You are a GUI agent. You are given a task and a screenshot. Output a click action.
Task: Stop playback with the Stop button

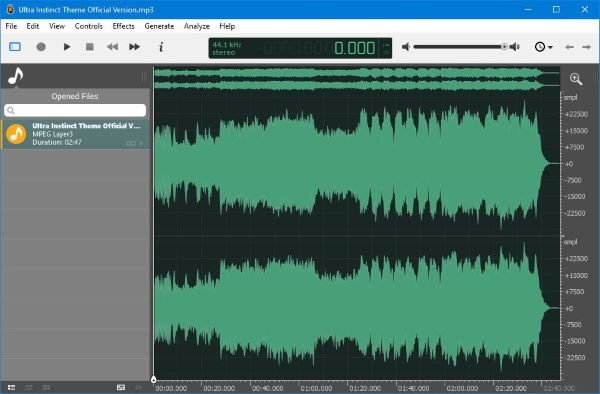tap(90, 47)
